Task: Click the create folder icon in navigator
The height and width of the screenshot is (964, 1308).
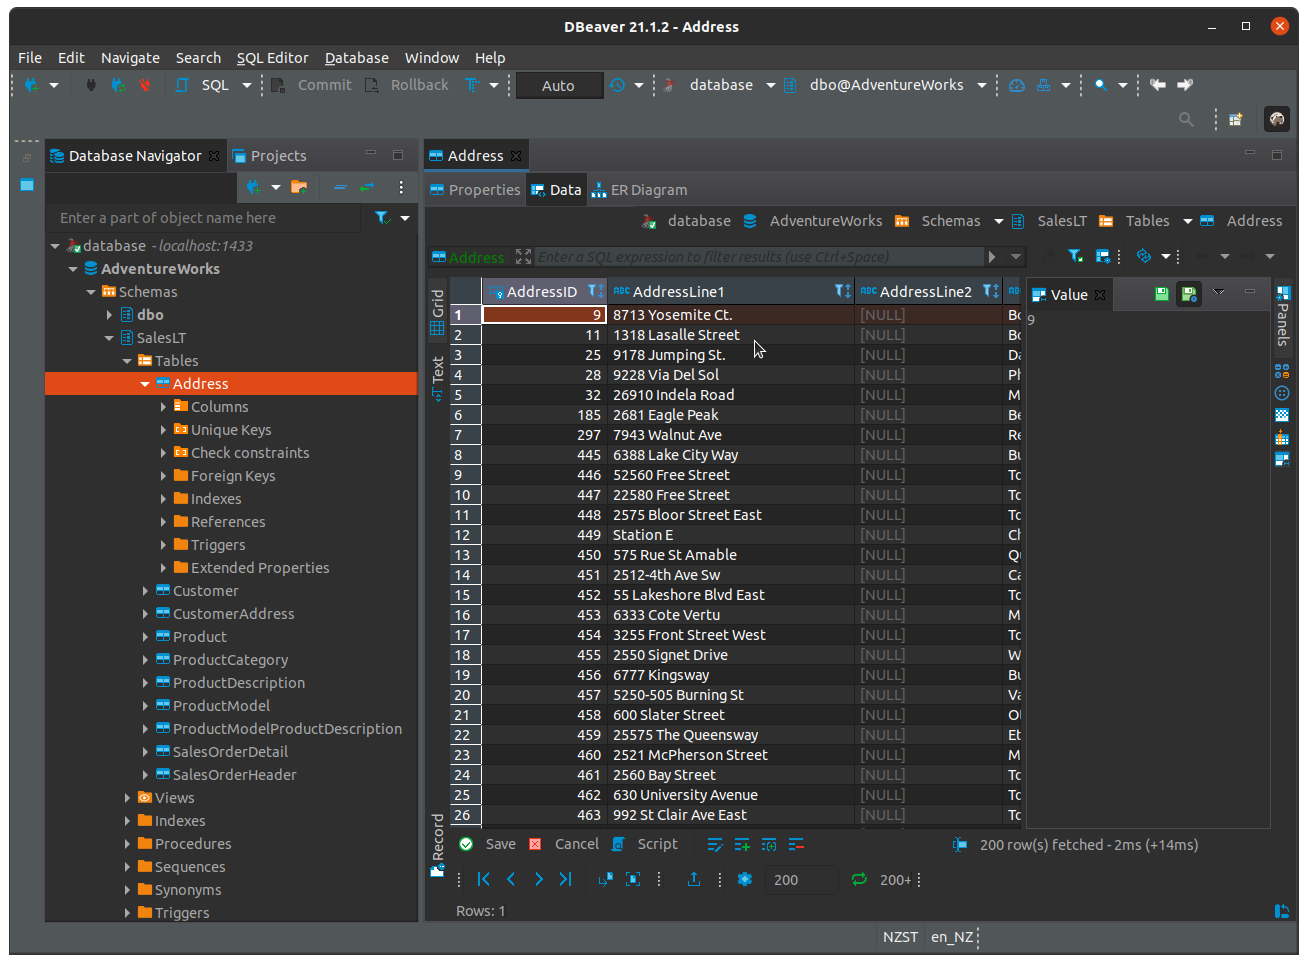Action: coord(299,187)
